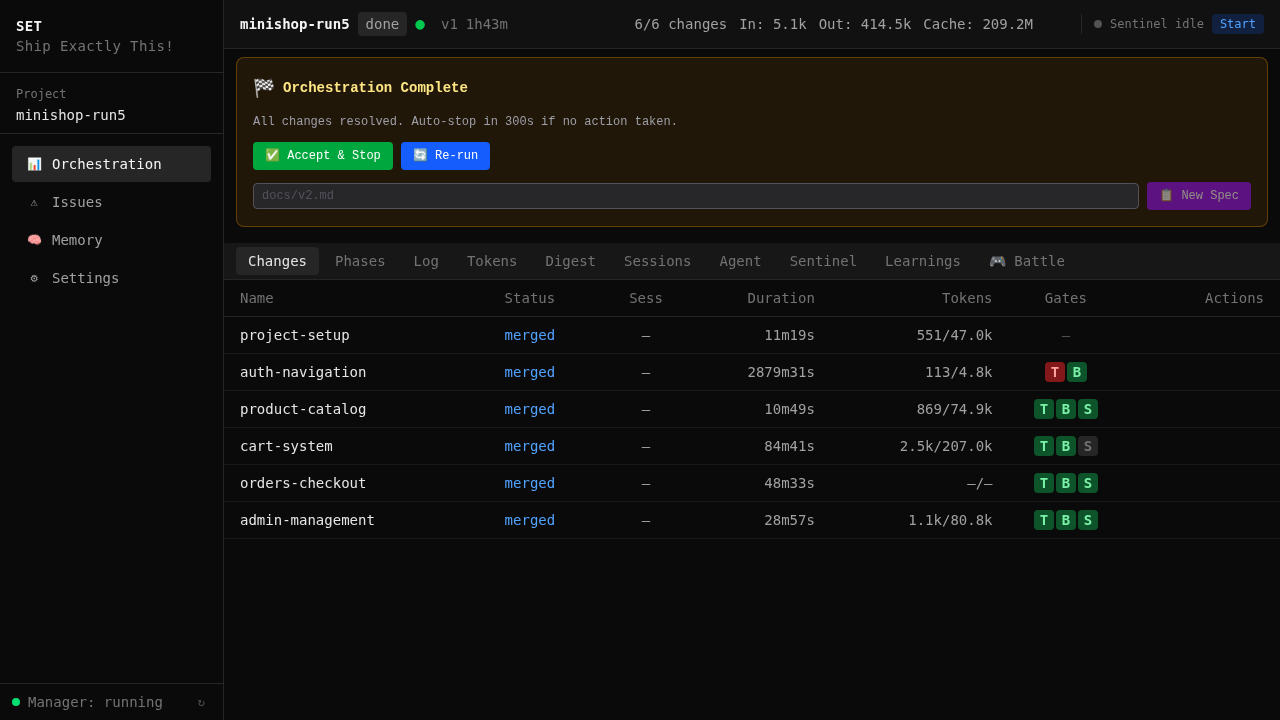Click the New Spec button
The image size is (1280, 720).
[1198, 196]
